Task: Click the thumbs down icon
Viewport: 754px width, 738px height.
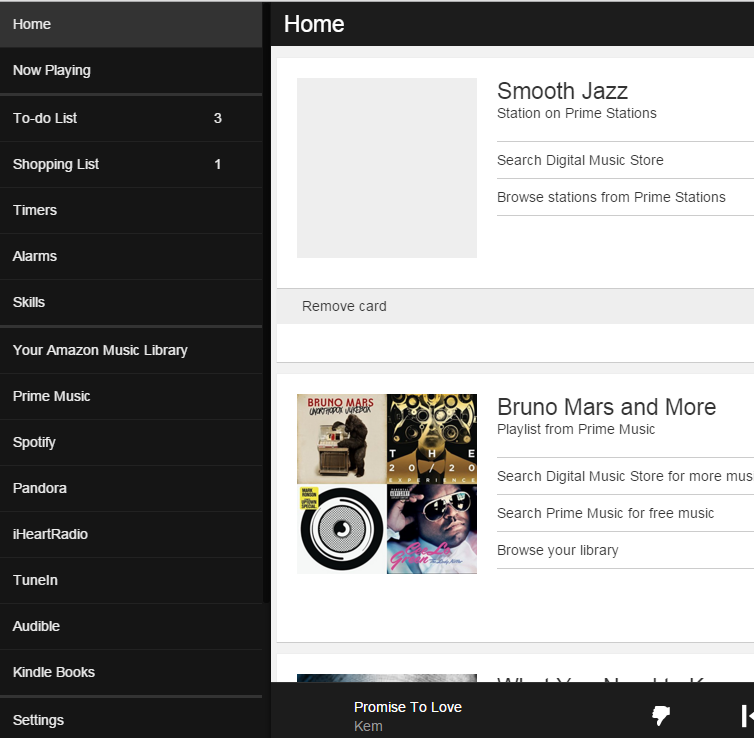Action: pos(661,715)
